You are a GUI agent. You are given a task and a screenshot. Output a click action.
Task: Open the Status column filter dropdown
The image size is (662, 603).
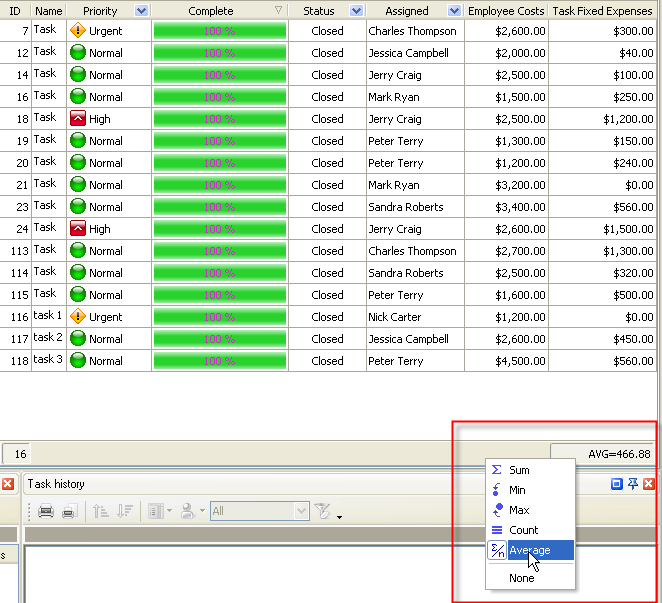pos(356,11)
